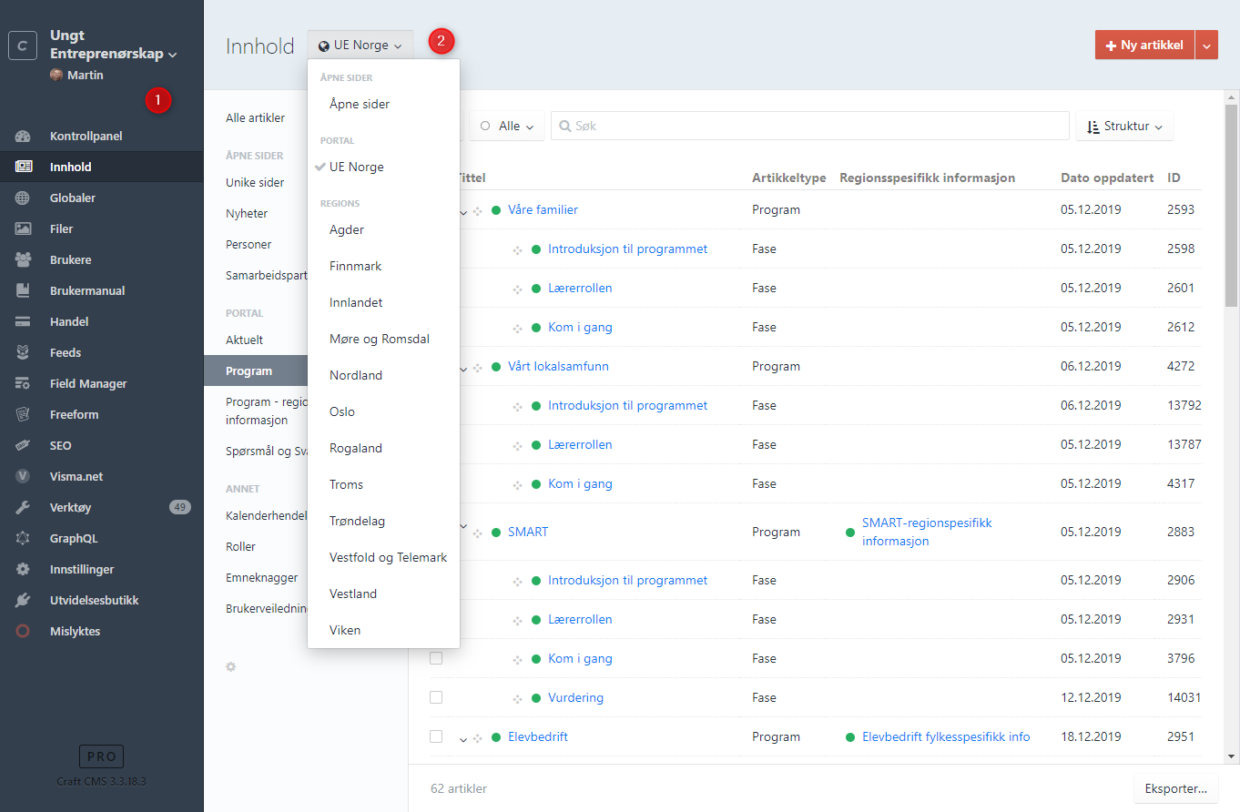
Task: Click into the Søk search field
Action: [x=810, y=127]
